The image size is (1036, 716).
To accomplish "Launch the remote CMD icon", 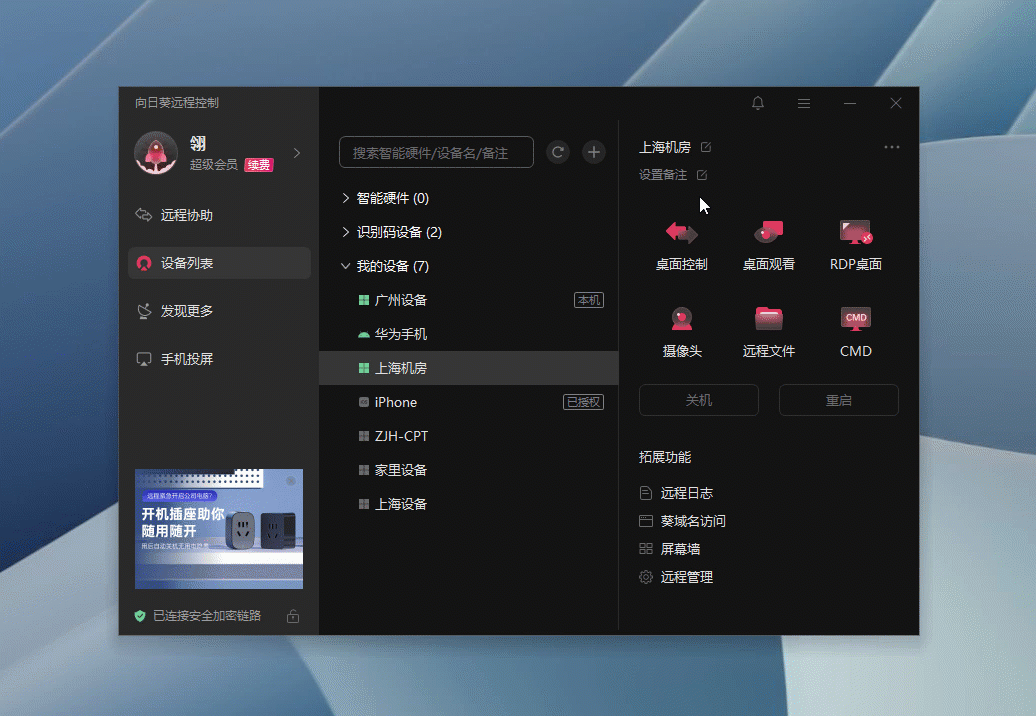I will [855, 319].
